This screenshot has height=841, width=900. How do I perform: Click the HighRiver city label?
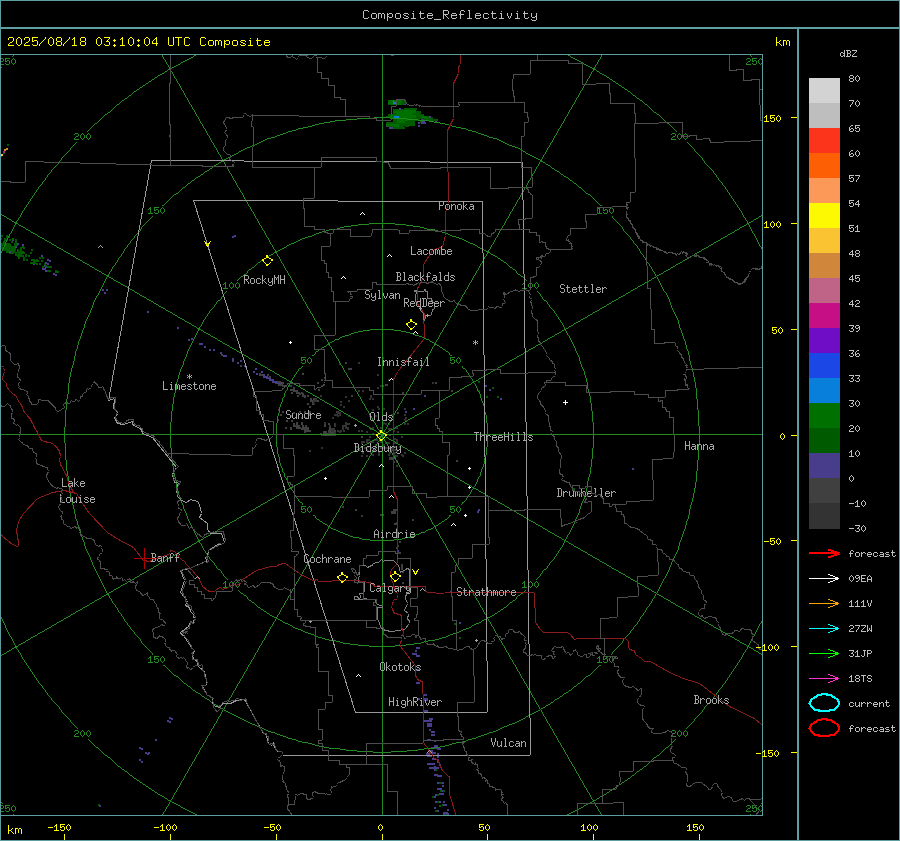coord(414,702)
